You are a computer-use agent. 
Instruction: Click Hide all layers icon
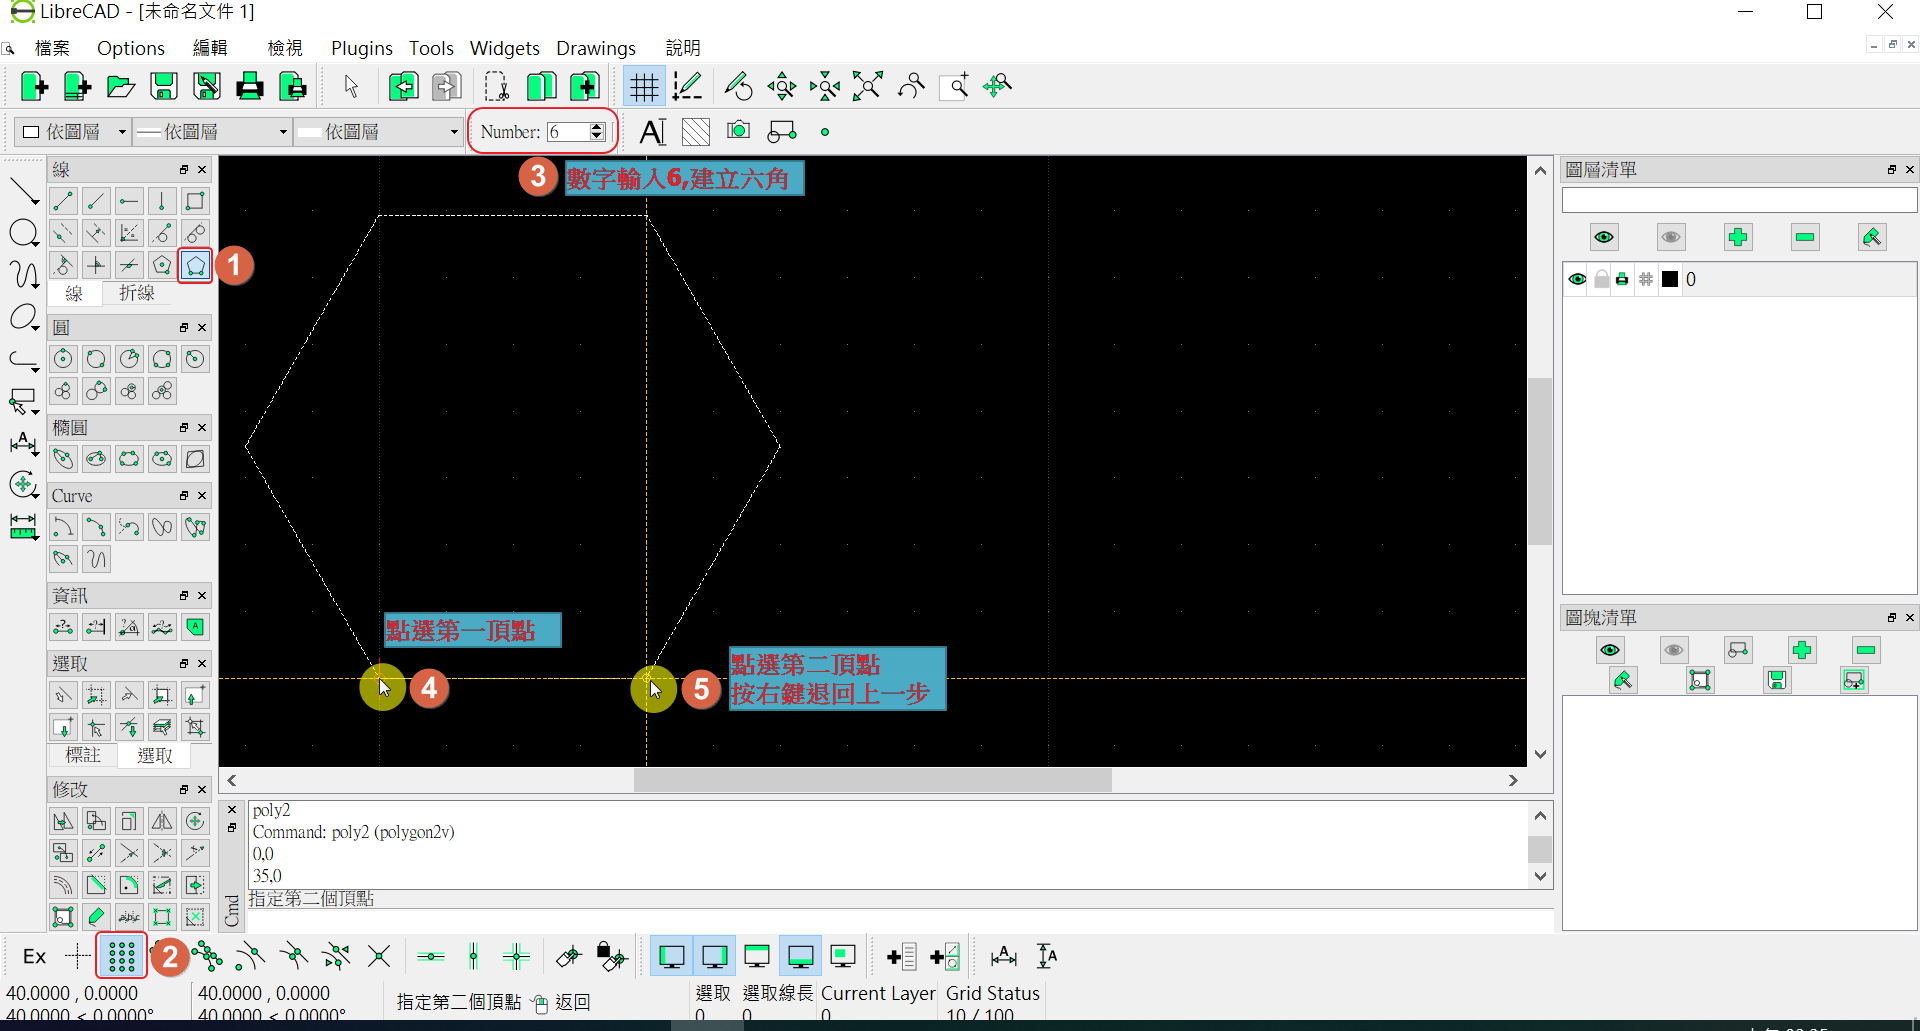click(1671, 237)
